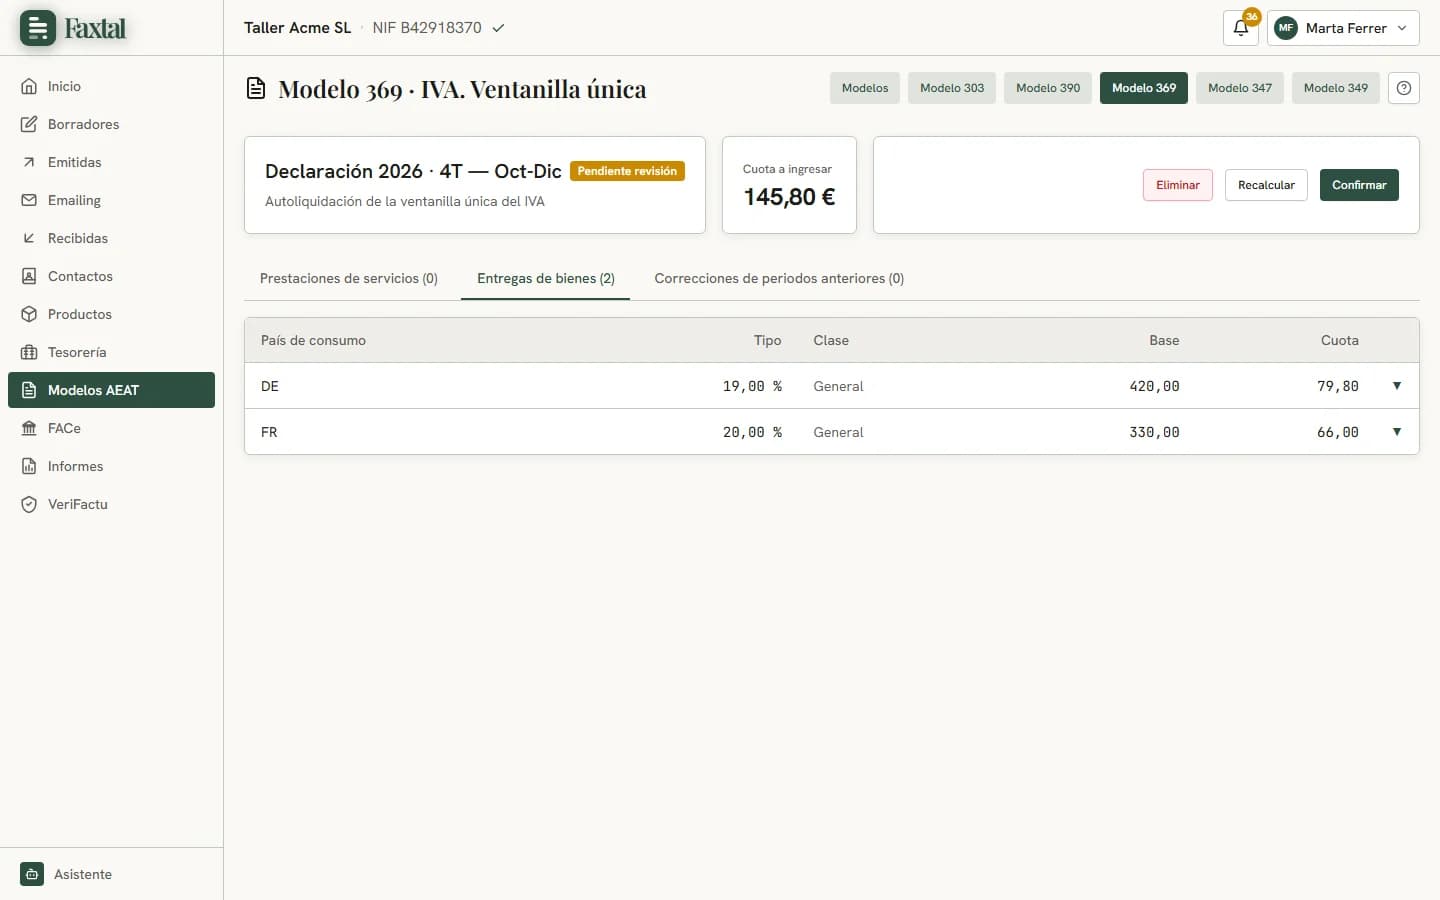Open Correcciones de periodos anteriores (0) tab
The height and width of the screenshot is (900, 1440).
click(779, 279)
